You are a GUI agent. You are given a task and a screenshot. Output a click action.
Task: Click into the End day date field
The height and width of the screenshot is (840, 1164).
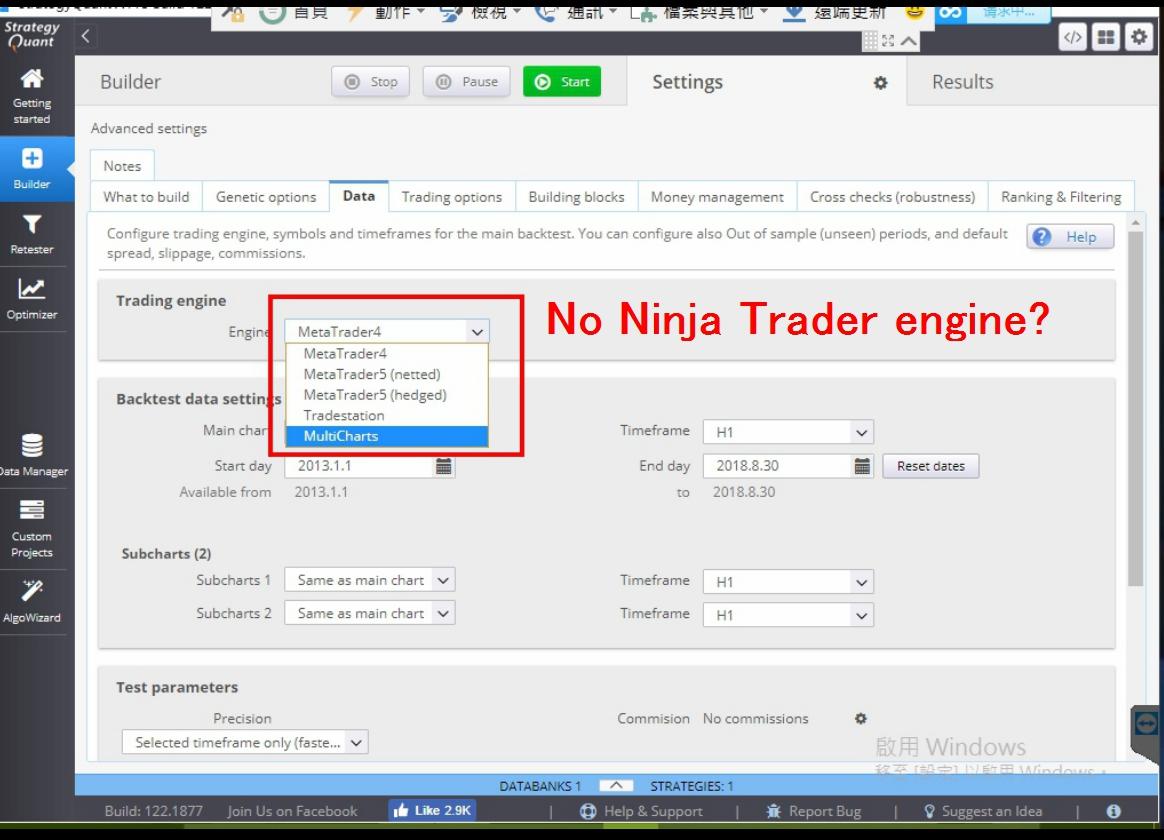pos(778,466)
